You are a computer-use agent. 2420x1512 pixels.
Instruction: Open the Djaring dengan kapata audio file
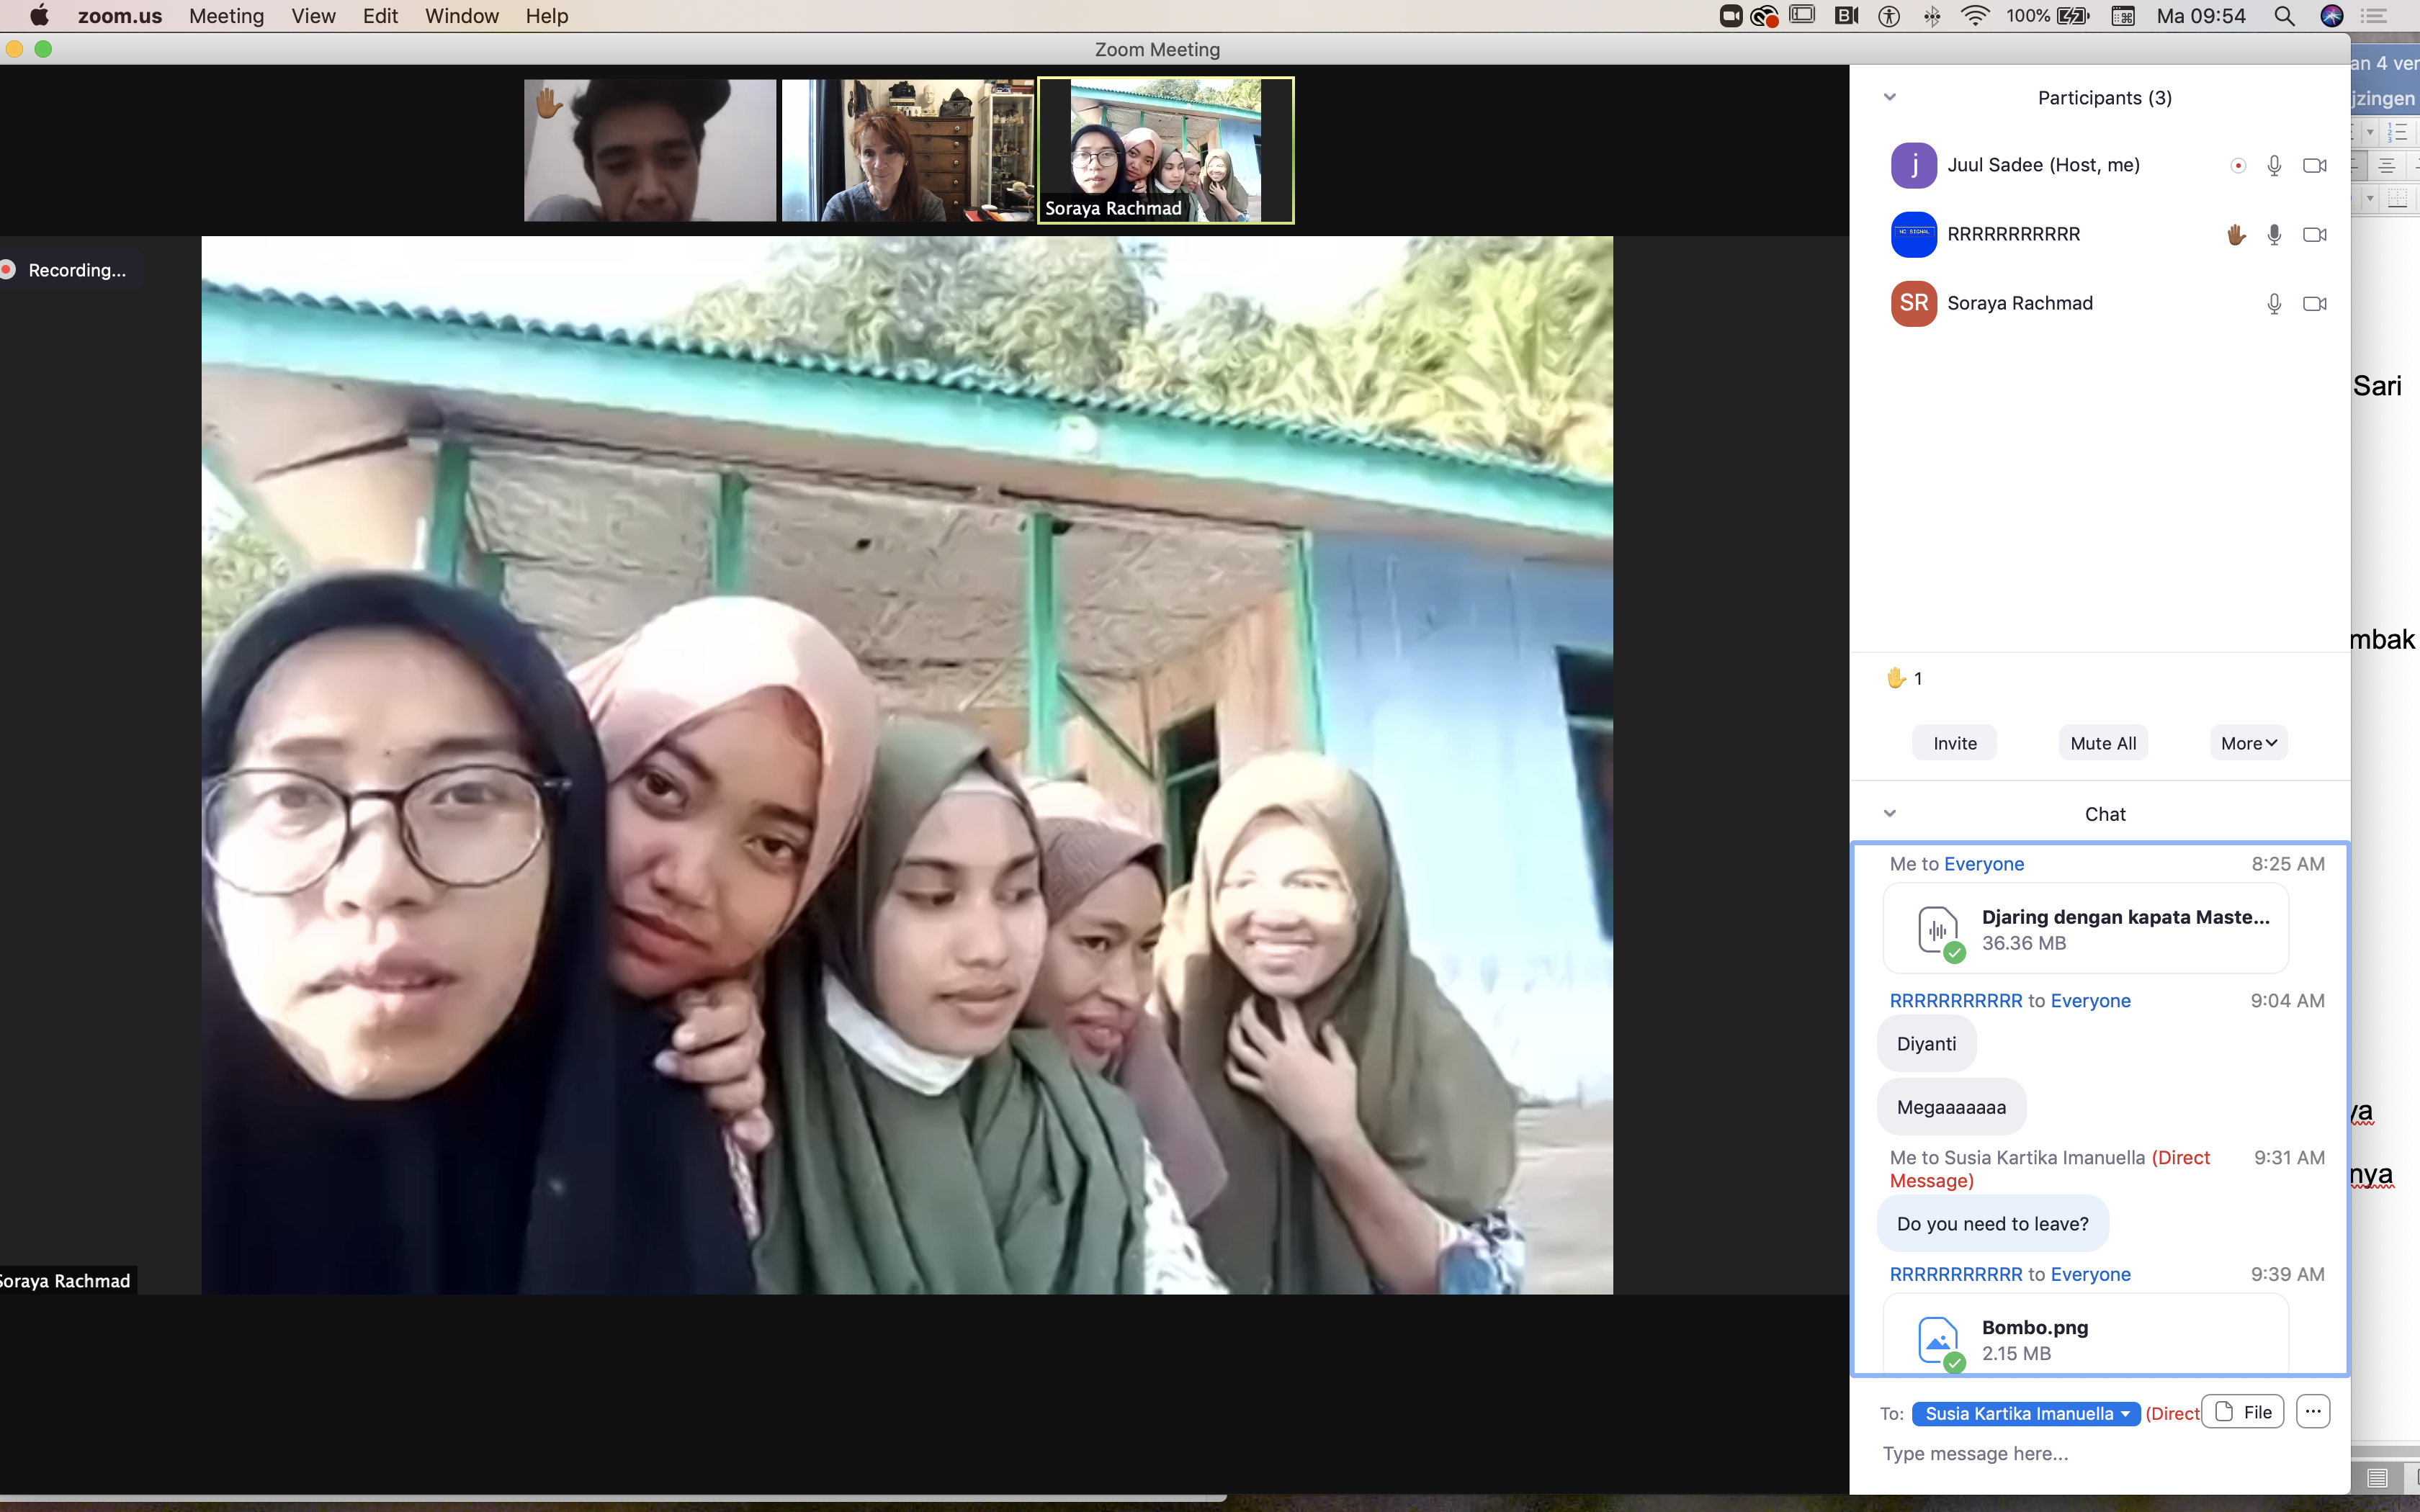pos(2085,928)
